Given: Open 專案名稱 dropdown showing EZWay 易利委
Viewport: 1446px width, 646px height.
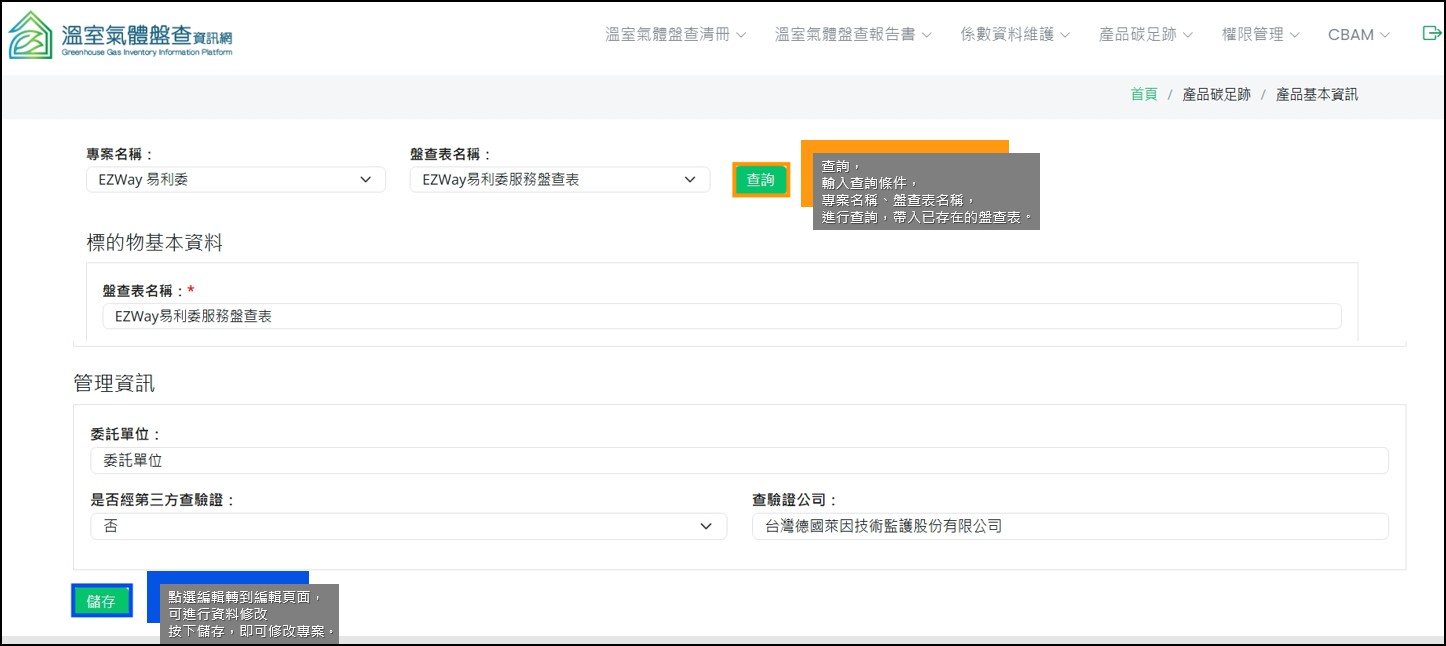Looking at the screenshot, I should point(236,180).
